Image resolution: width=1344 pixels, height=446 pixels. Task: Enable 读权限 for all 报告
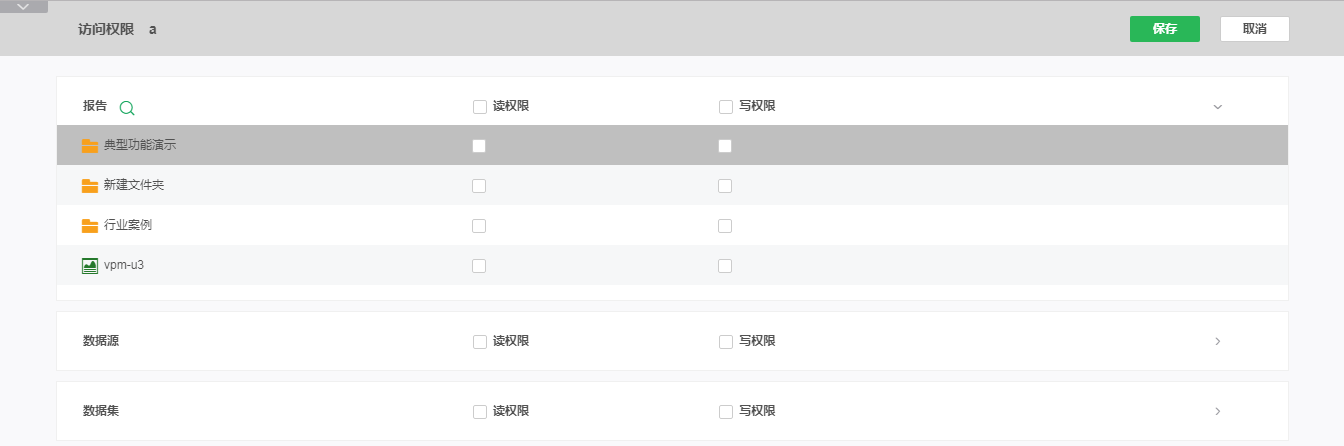480,106
